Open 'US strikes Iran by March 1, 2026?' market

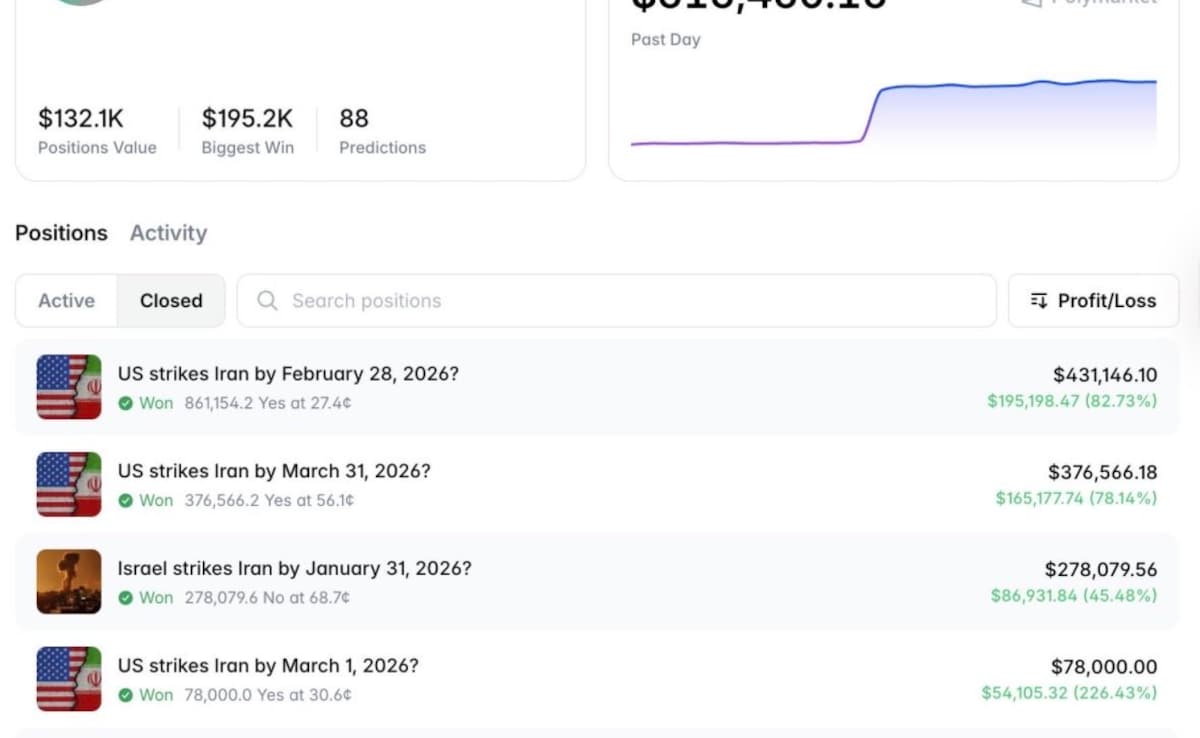point(268,666)
